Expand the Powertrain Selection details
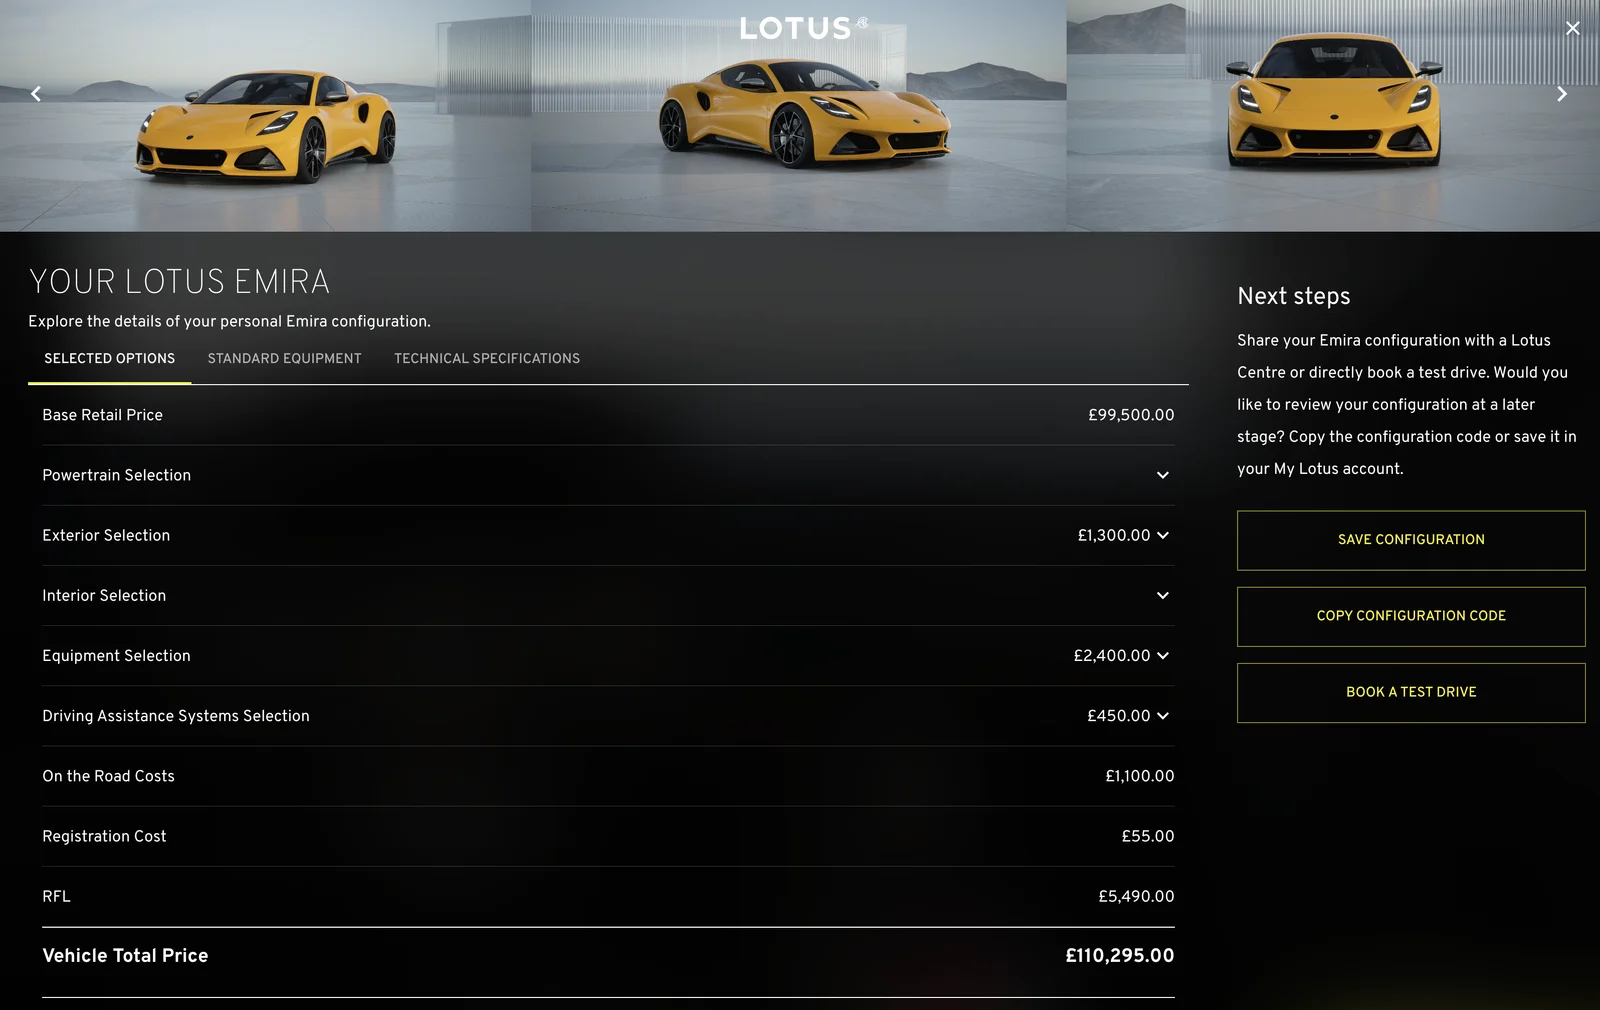This screenshot has width=1600, height=1010. 1163,476
